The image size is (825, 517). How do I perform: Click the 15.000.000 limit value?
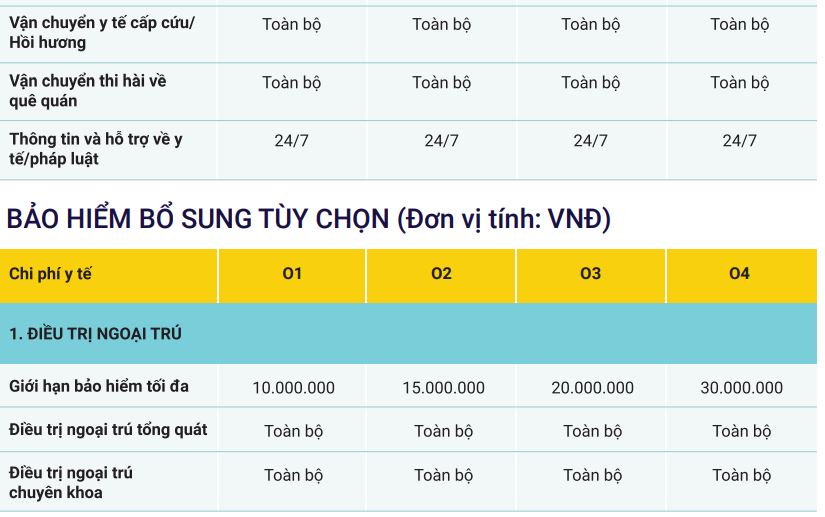pos(443,388)
